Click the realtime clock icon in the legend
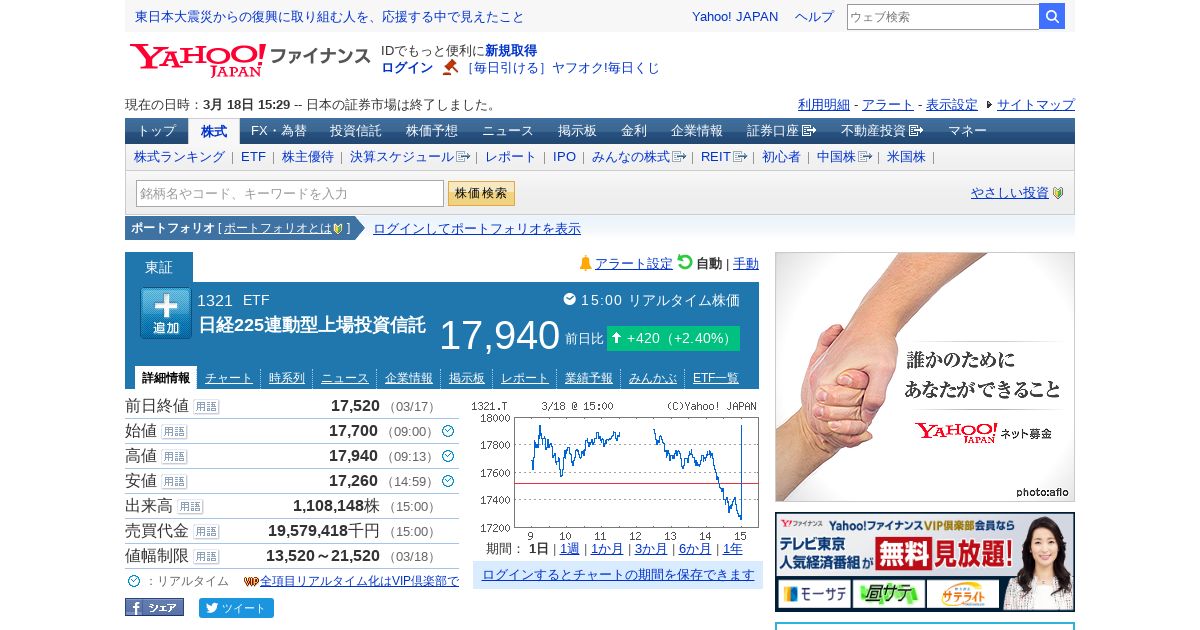 (134, 581)
